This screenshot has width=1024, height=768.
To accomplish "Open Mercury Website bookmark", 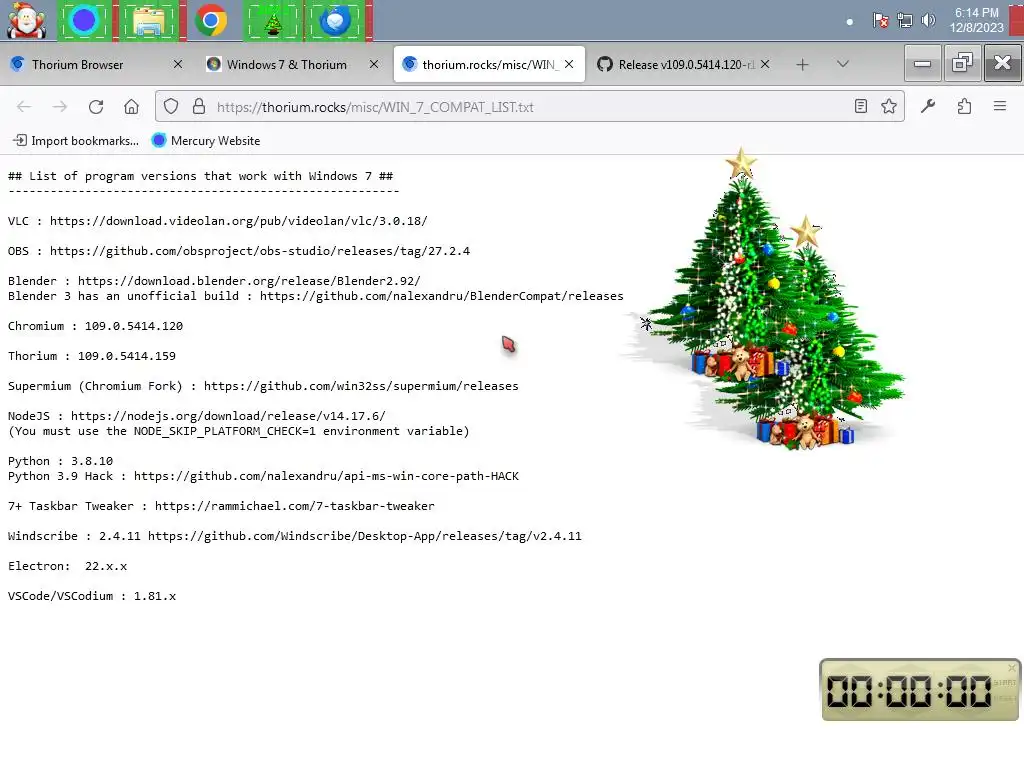I will coord(206,140).
